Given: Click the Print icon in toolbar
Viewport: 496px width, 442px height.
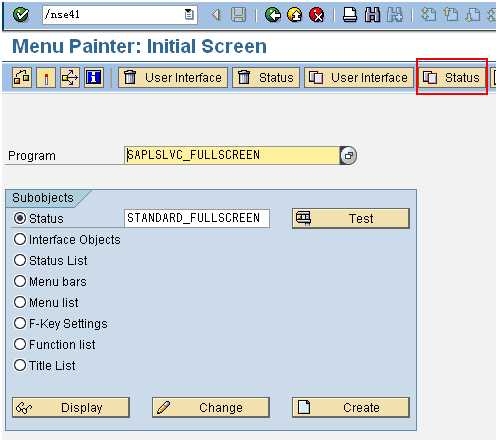Looking at the screenshot, I should [x=350, y=15].
